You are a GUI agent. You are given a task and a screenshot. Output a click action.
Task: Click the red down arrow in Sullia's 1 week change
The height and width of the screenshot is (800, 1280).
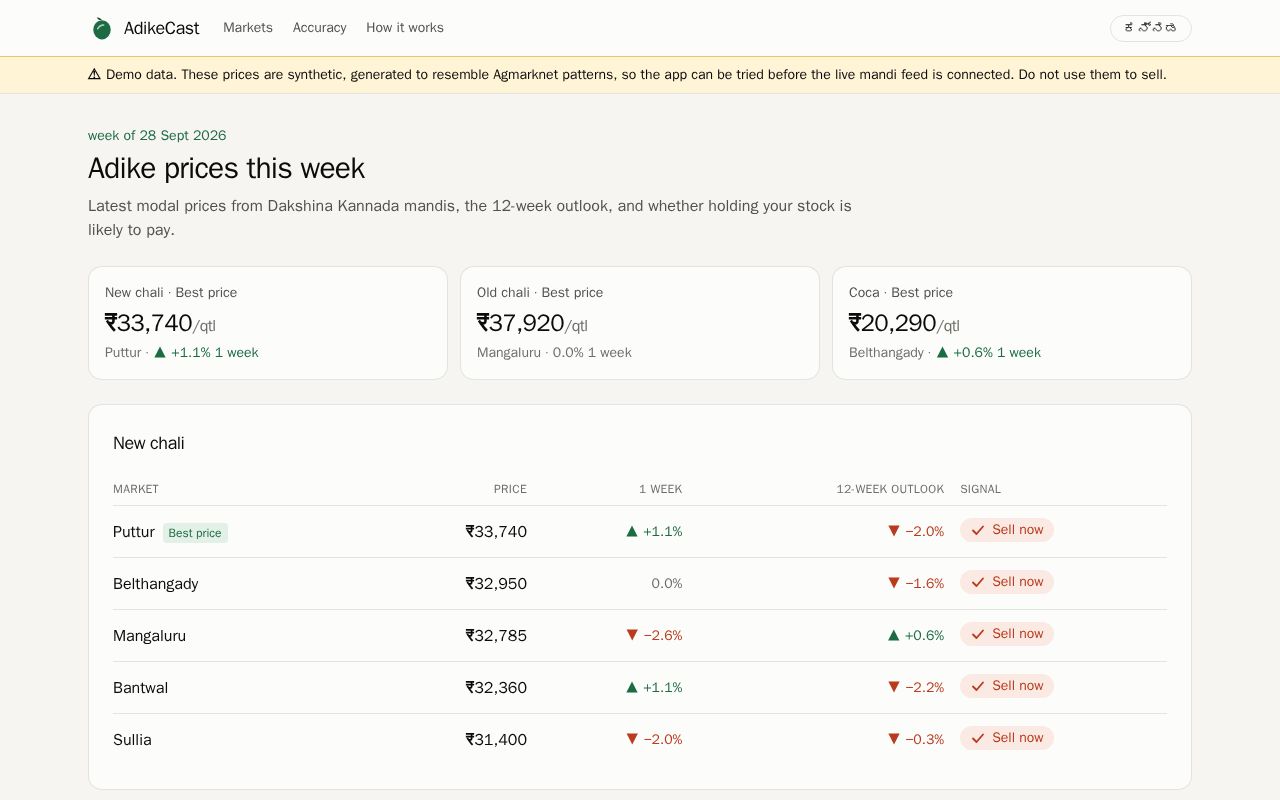pos(632,739)
